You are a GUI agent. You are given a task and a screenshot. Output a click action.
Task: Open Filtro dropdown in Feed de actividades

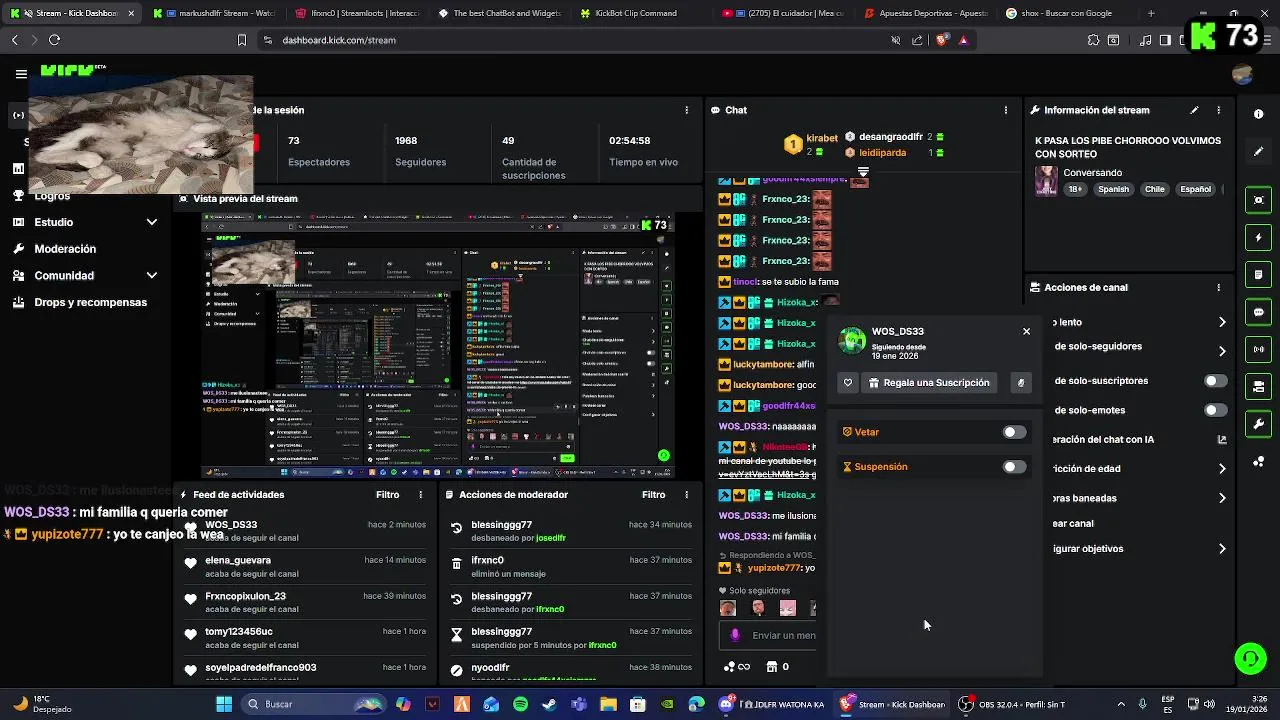point(387,495)
